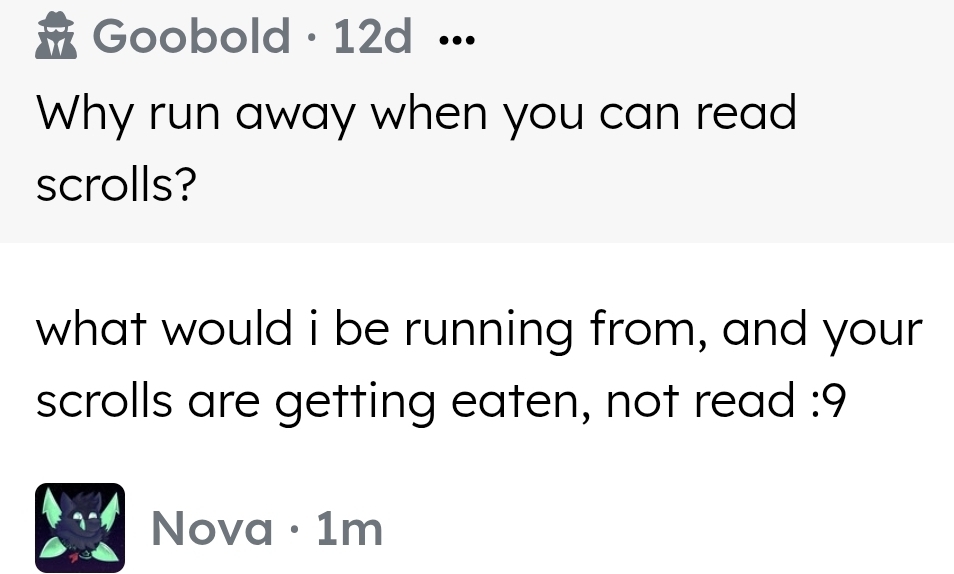Viewport: 954px width, 574px height.
Task: Click the word "getting" in the reply
Action: click(x=355, y=404)
